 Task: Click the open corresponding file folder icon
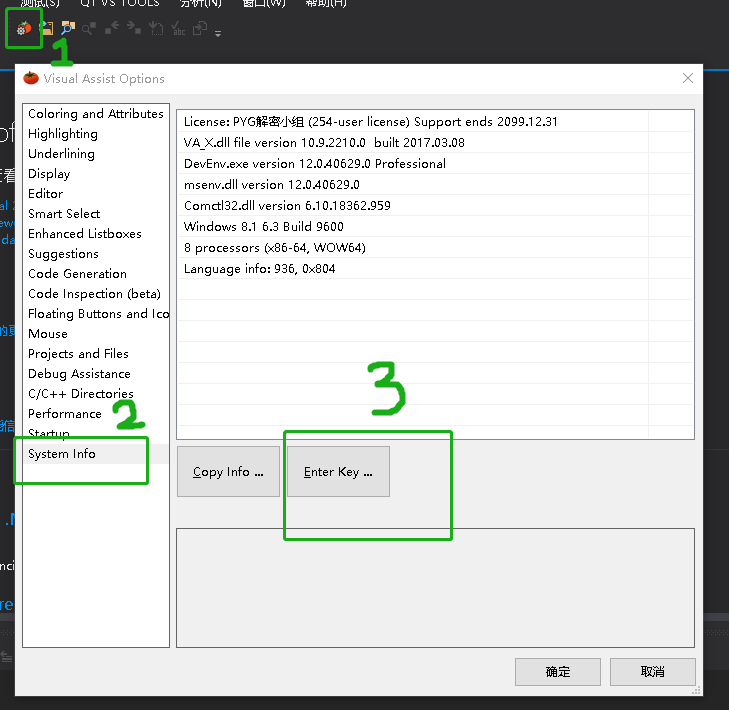click(x=46, y=28)
